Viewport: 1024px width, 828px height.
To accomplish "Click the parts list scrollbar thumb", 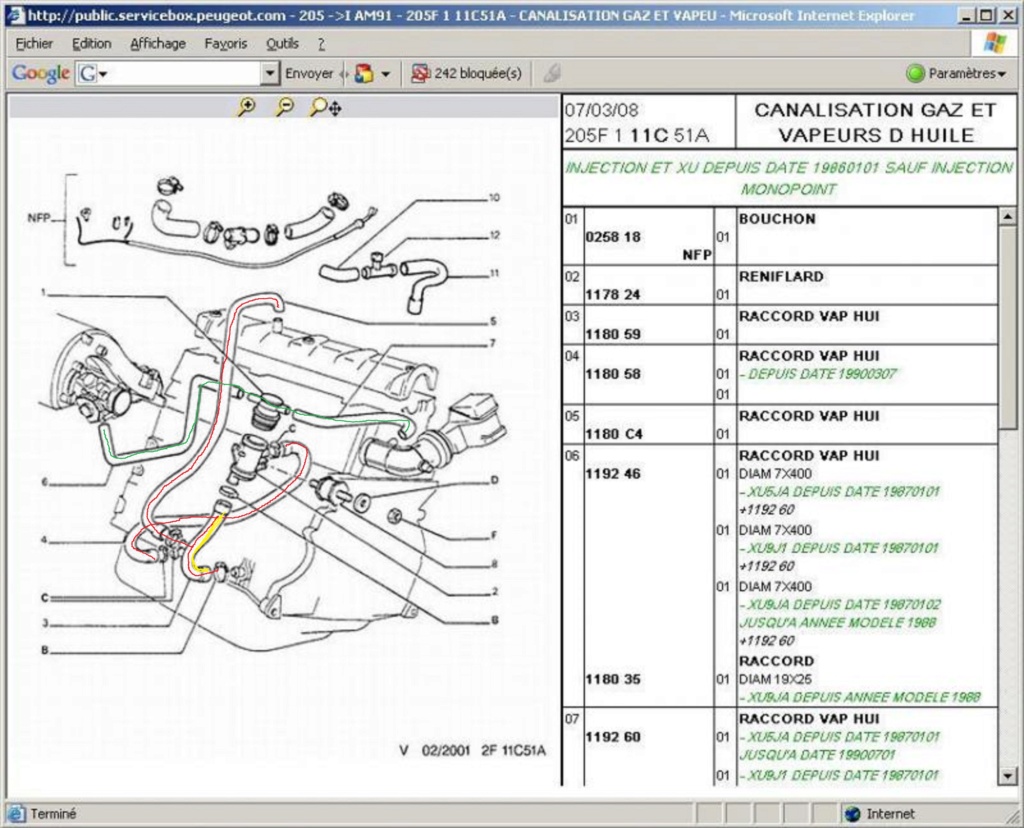I will [x=1007, y=327].
